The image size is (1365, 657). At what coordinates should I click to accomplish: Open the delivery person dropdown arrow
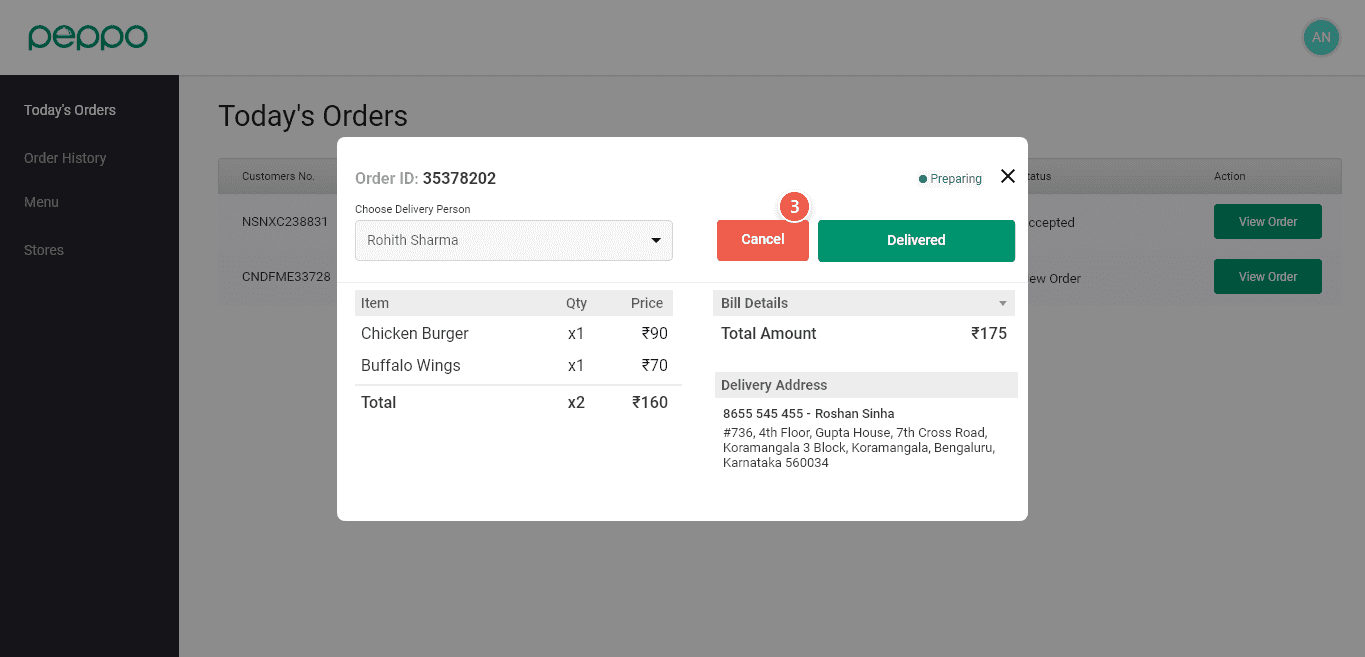click(656, 241)
